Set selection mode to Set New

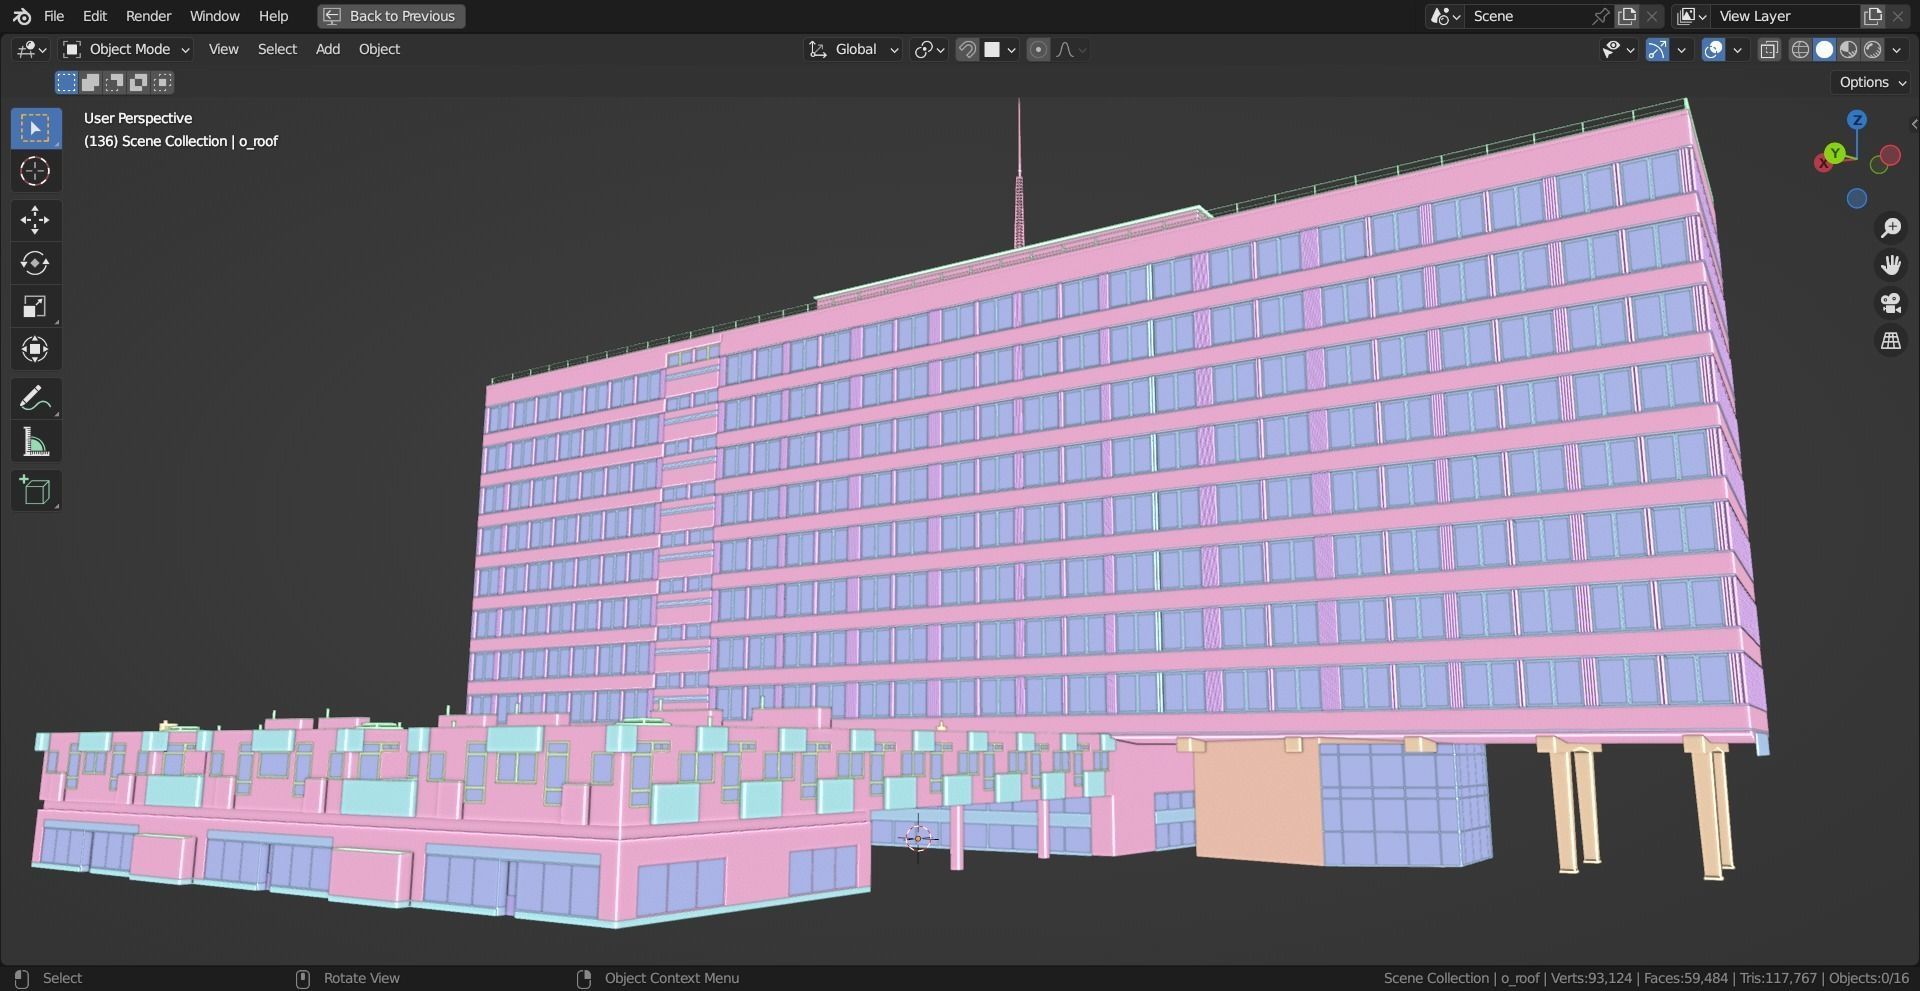[66, 82]
